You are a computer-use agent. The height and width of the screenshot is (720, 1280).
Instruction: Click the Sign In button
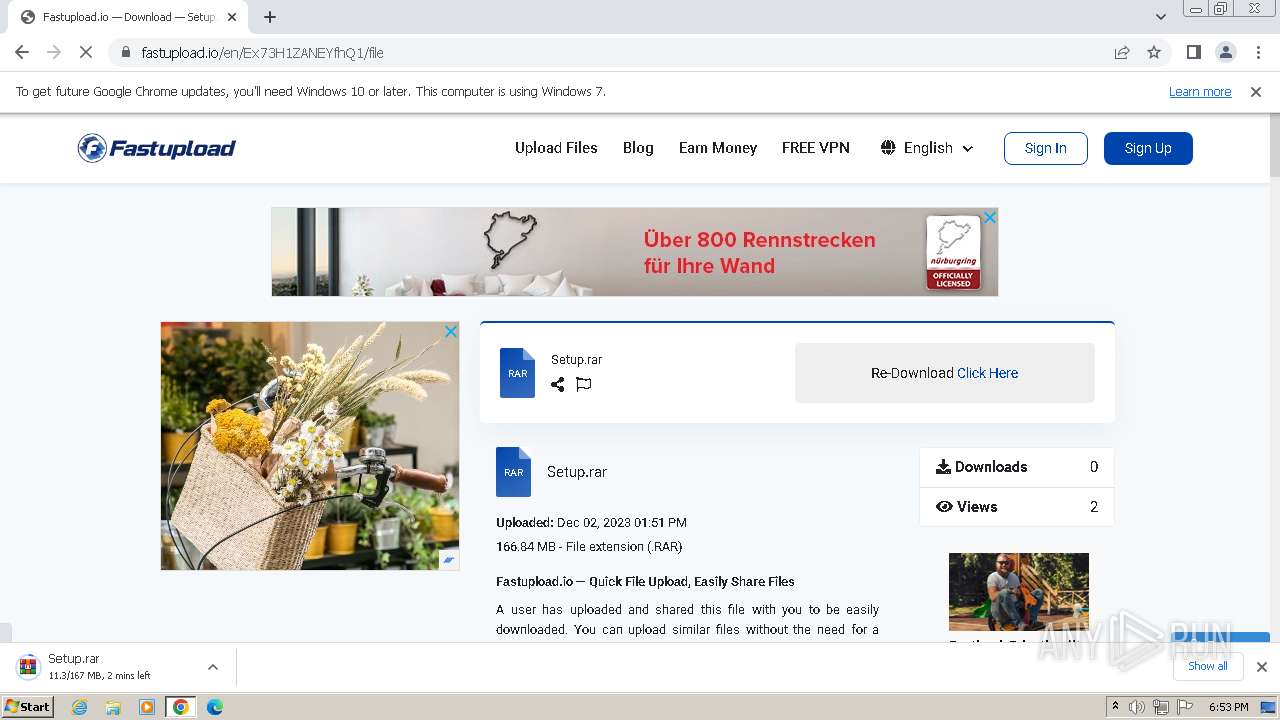coord(1046,148)
